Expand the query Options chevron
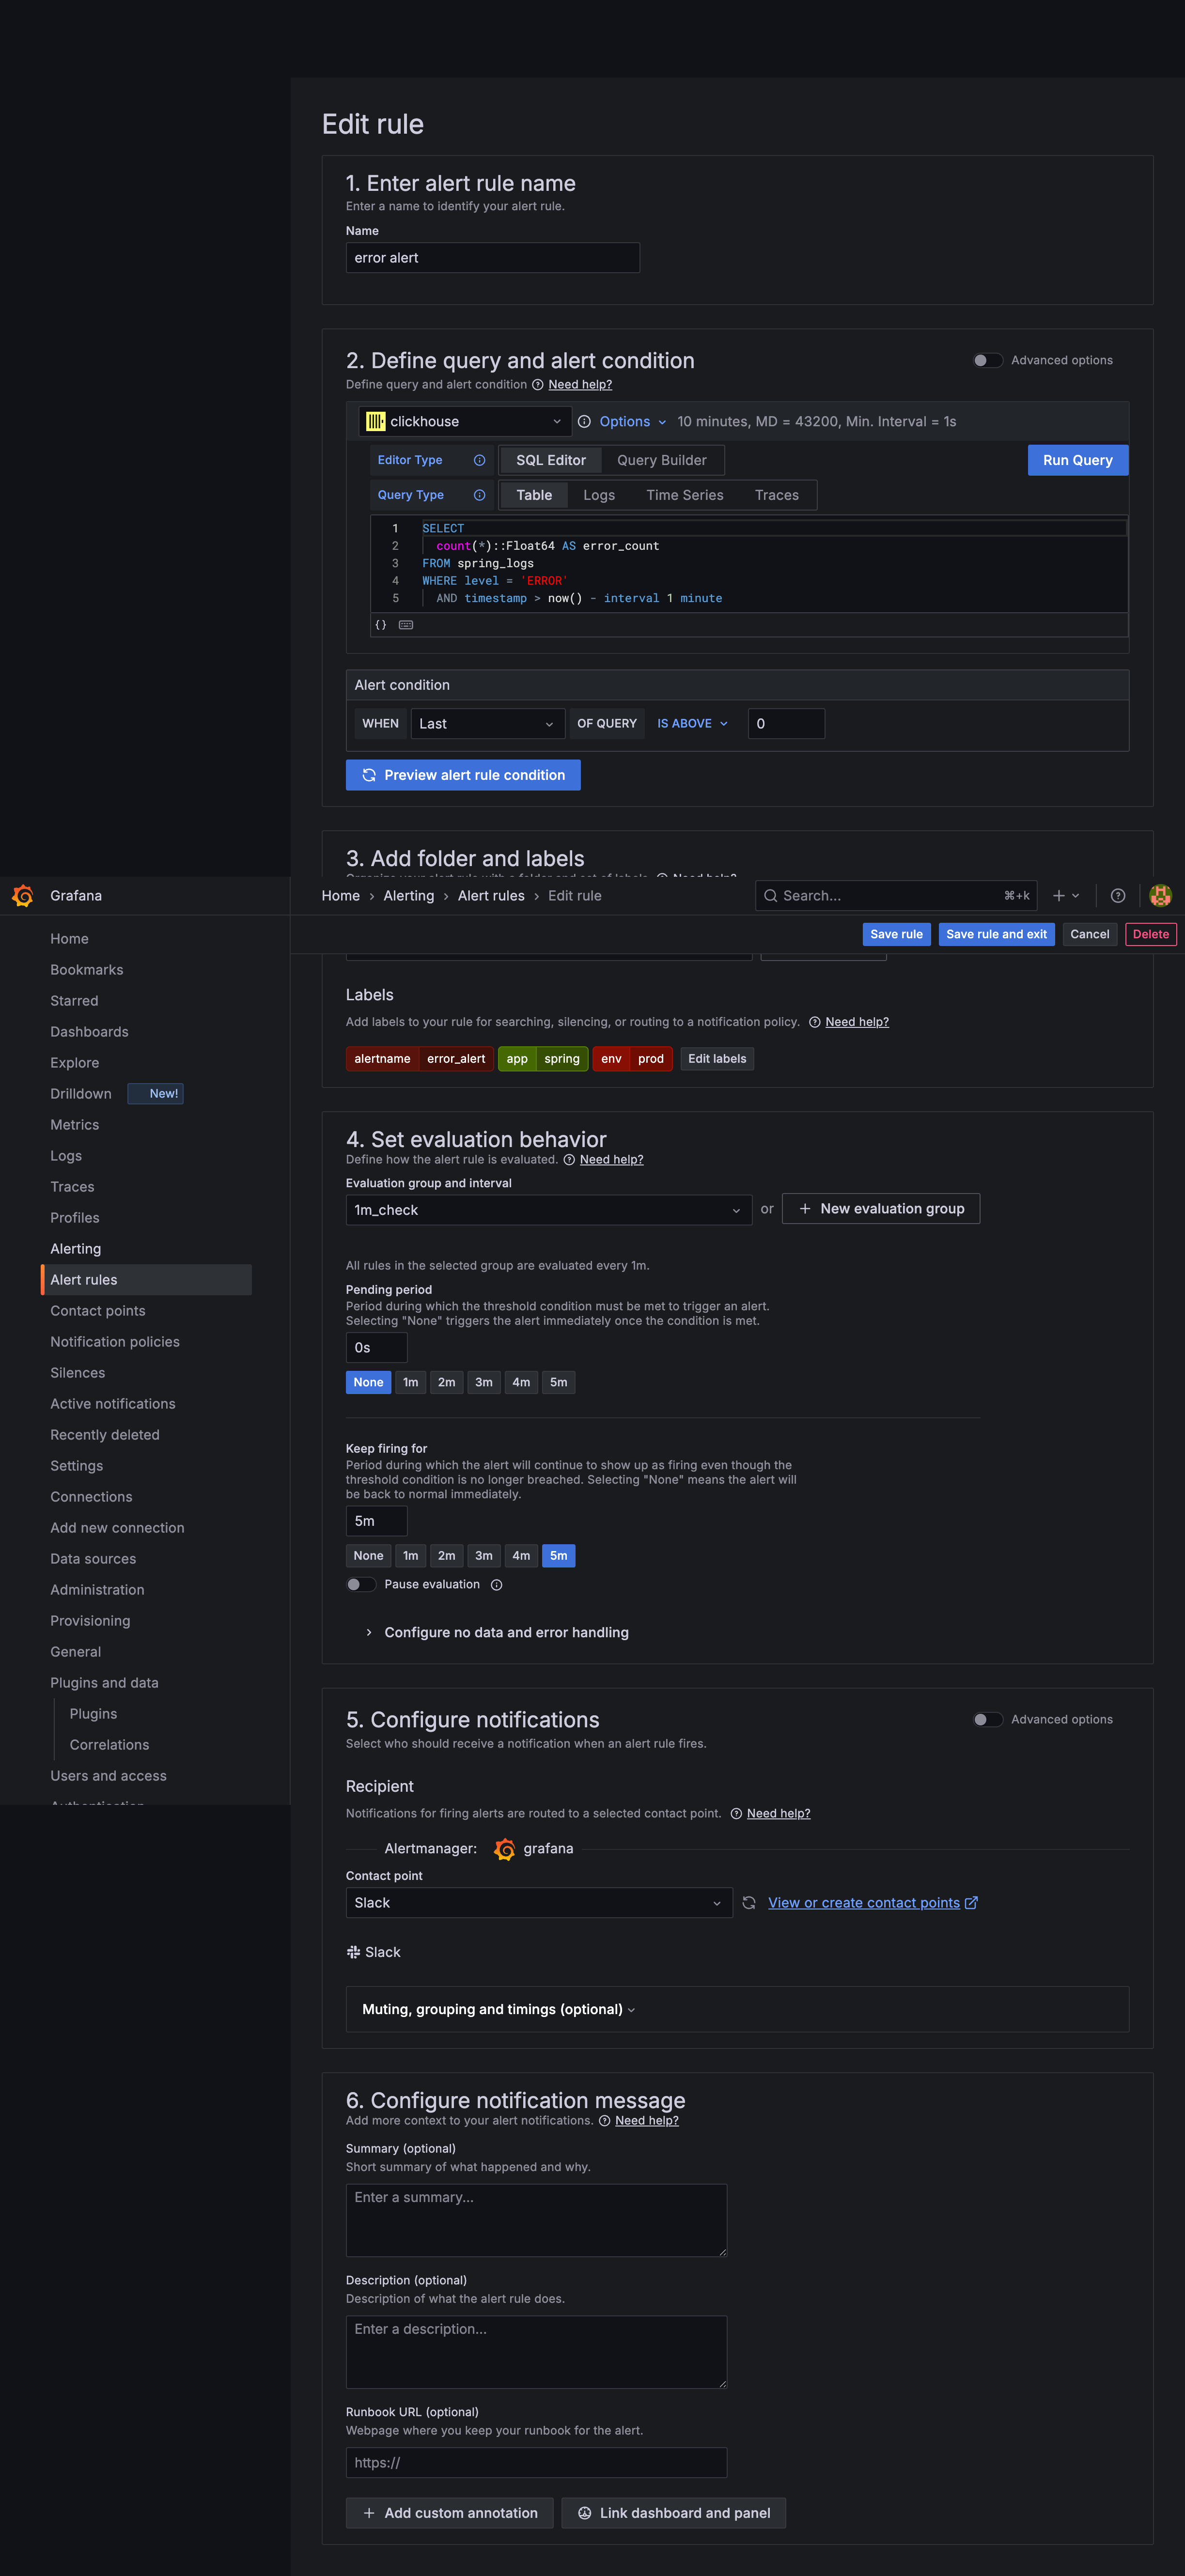 tap(662, 422)
